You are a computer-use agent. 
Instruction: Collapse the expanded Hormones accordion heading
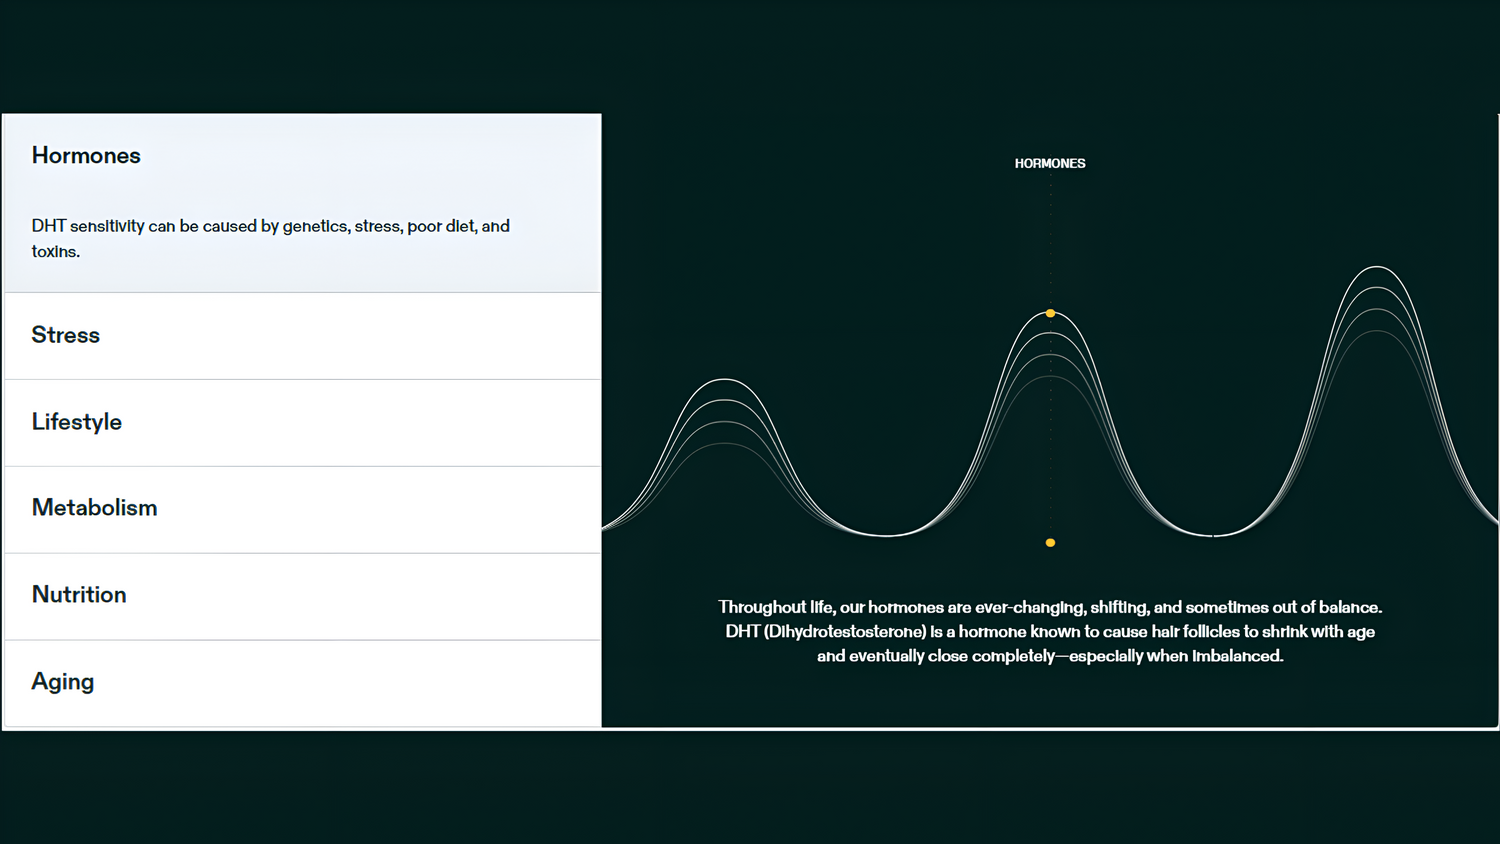click(86, 156)
